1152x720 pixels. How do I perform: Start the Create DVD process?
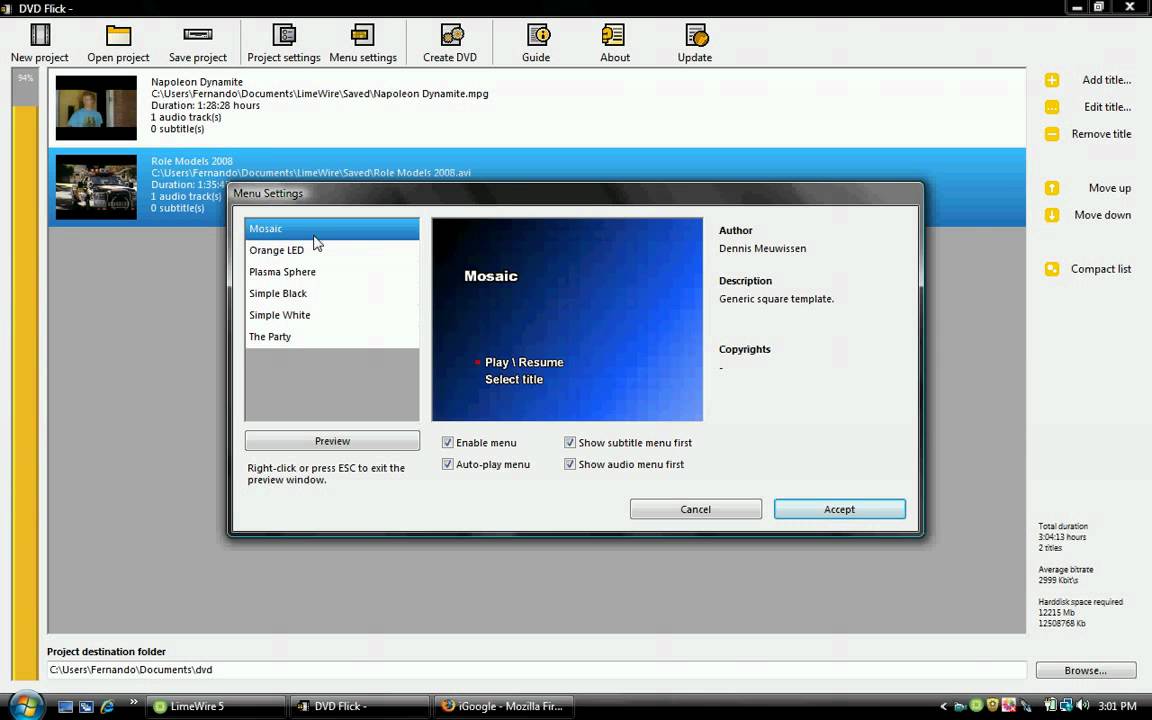pos(449,42)
